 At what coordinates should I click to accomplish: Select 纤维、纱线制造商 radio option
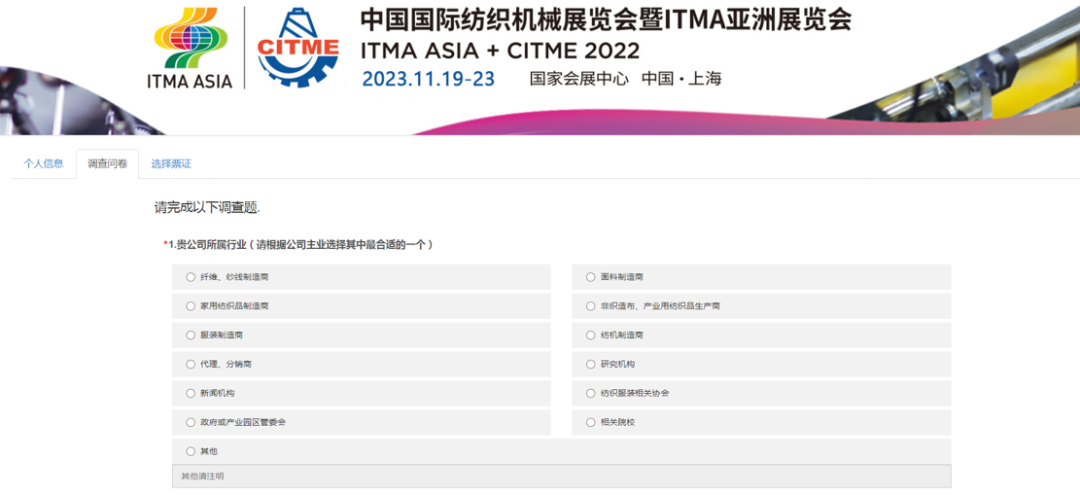click(x=191, y=277)
